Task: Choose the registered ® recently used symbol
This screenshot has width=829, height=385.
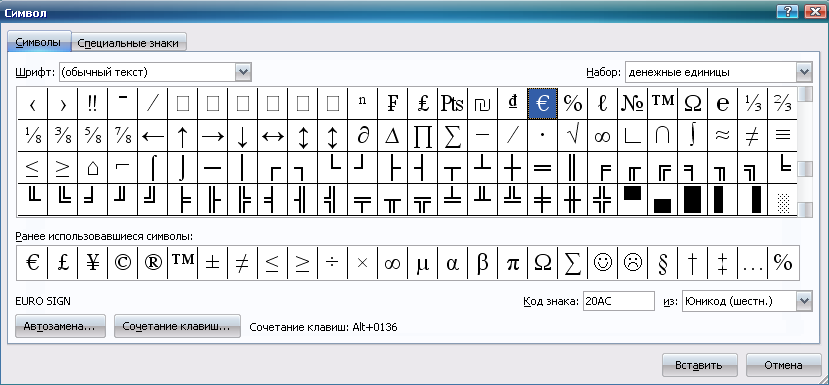Action: pos(152,263)
